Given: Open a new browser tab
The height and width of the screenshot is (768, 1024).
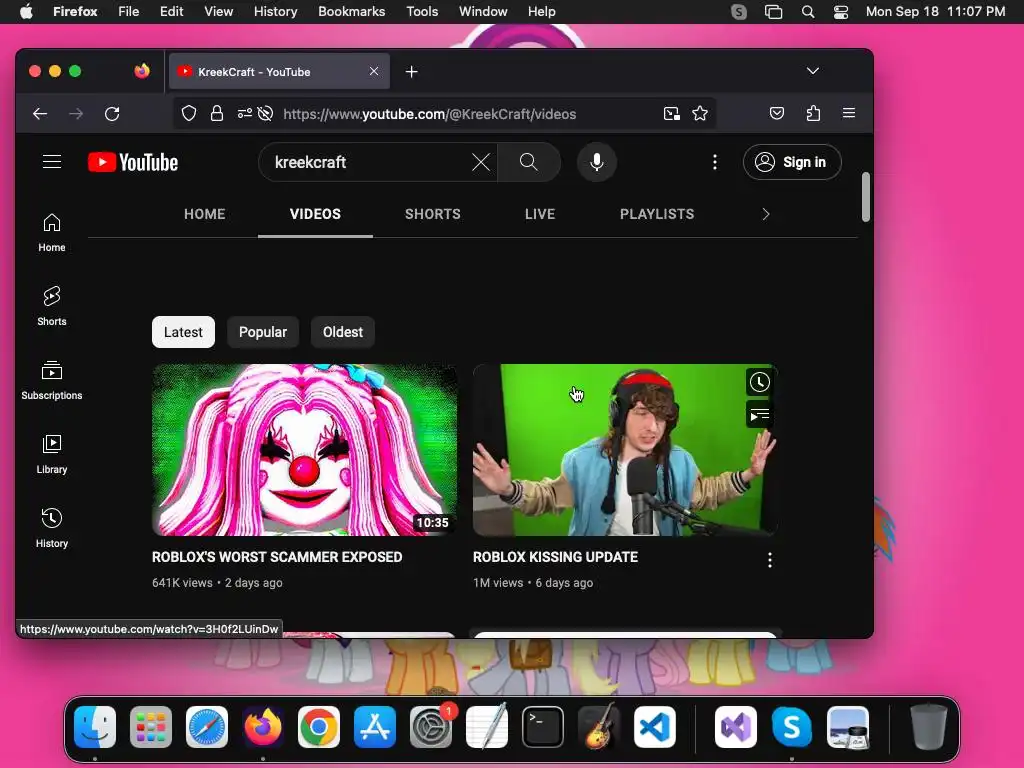Looking at the screenshot, I should (411, 72).
